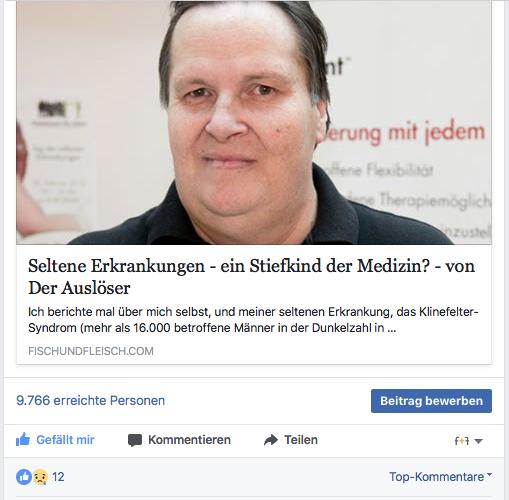This screenshot has height=500, width=509.
Task: Click the Teilen text label
Action: pyautogui.click(x=301, y=440)
